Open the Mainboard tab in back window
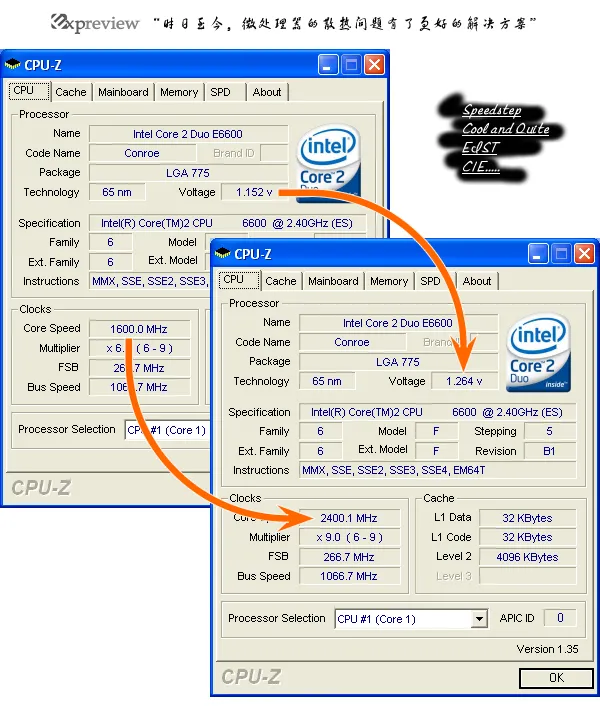Image resolution: width=600 pixels, height=709 pixels. tap(123, 92)
